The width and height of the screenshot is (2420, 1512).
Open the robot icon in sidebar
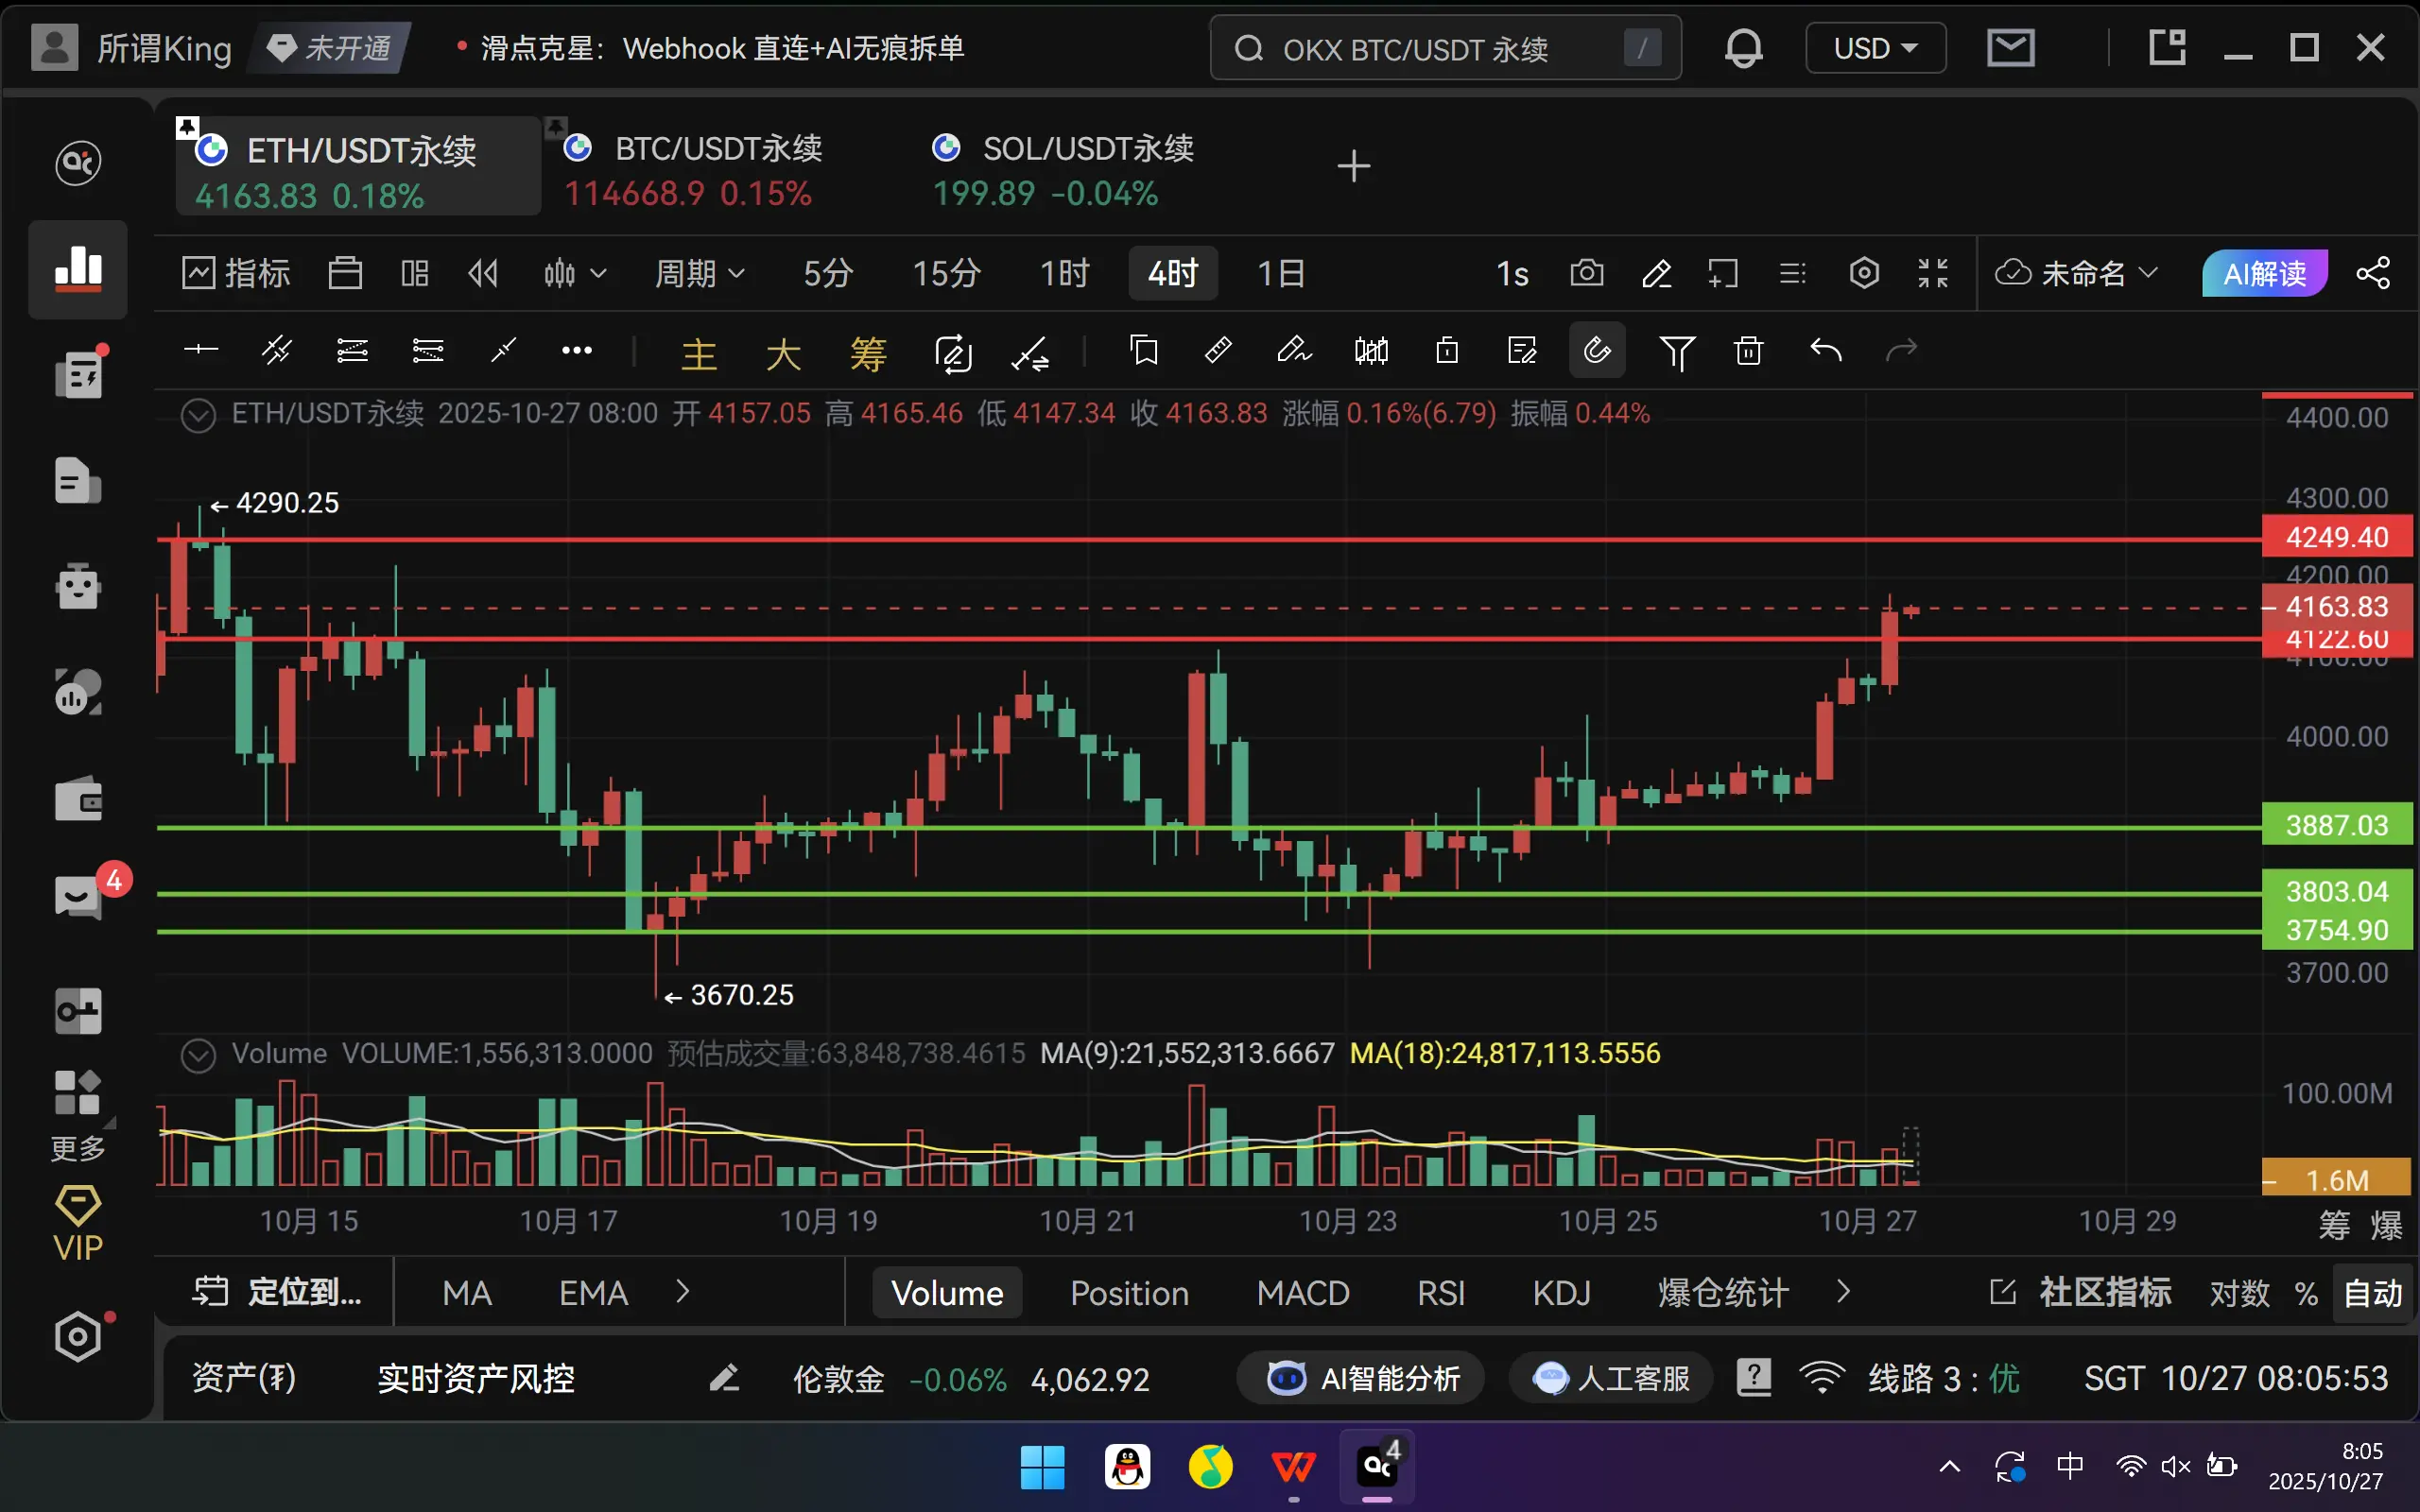point(78,585)
